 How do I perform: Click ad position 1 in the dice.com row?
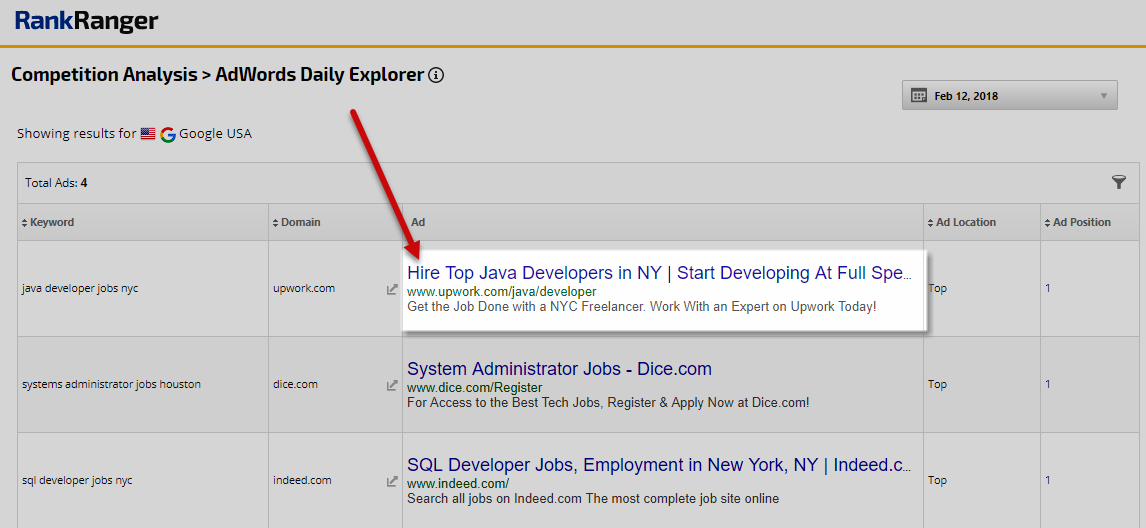pos(1048,384)
